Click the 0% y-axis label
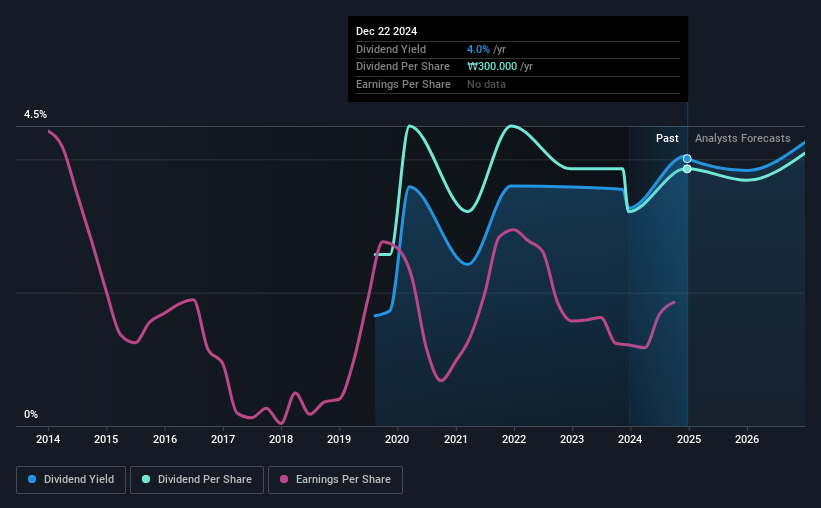The width and height of the screenshot is (821, 508). coord(31,414)
